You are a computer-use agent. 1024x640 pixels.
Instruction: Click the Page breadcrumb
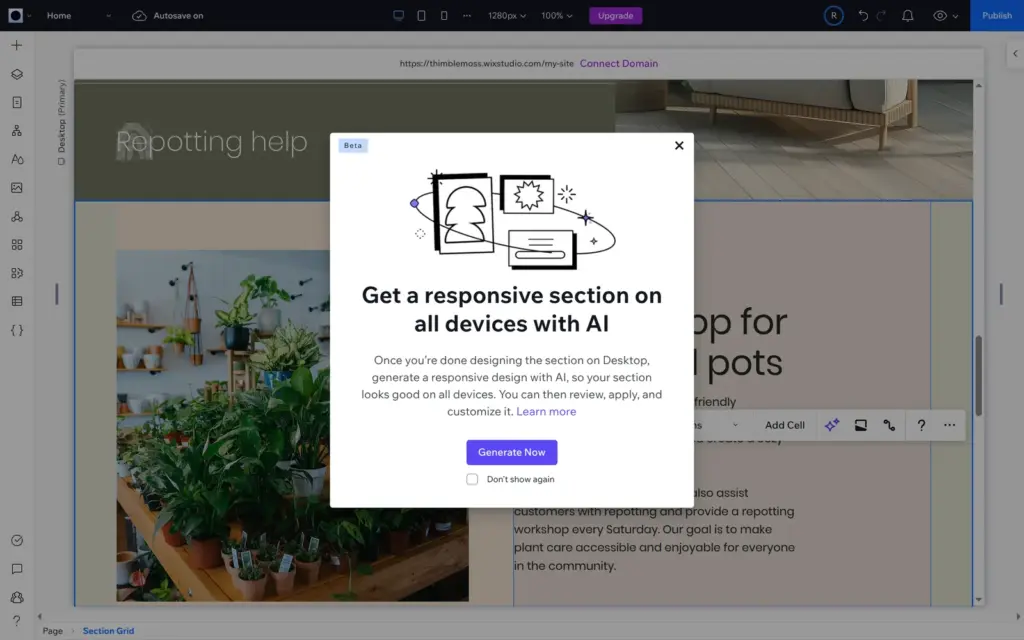53,631
